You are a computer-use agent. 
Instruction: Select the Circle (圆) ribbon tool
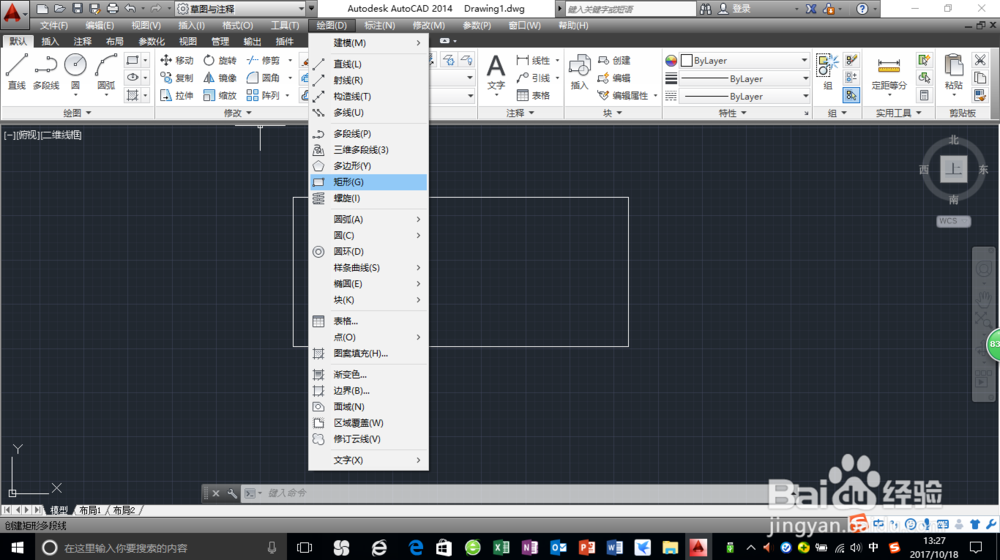pos(75,72)
